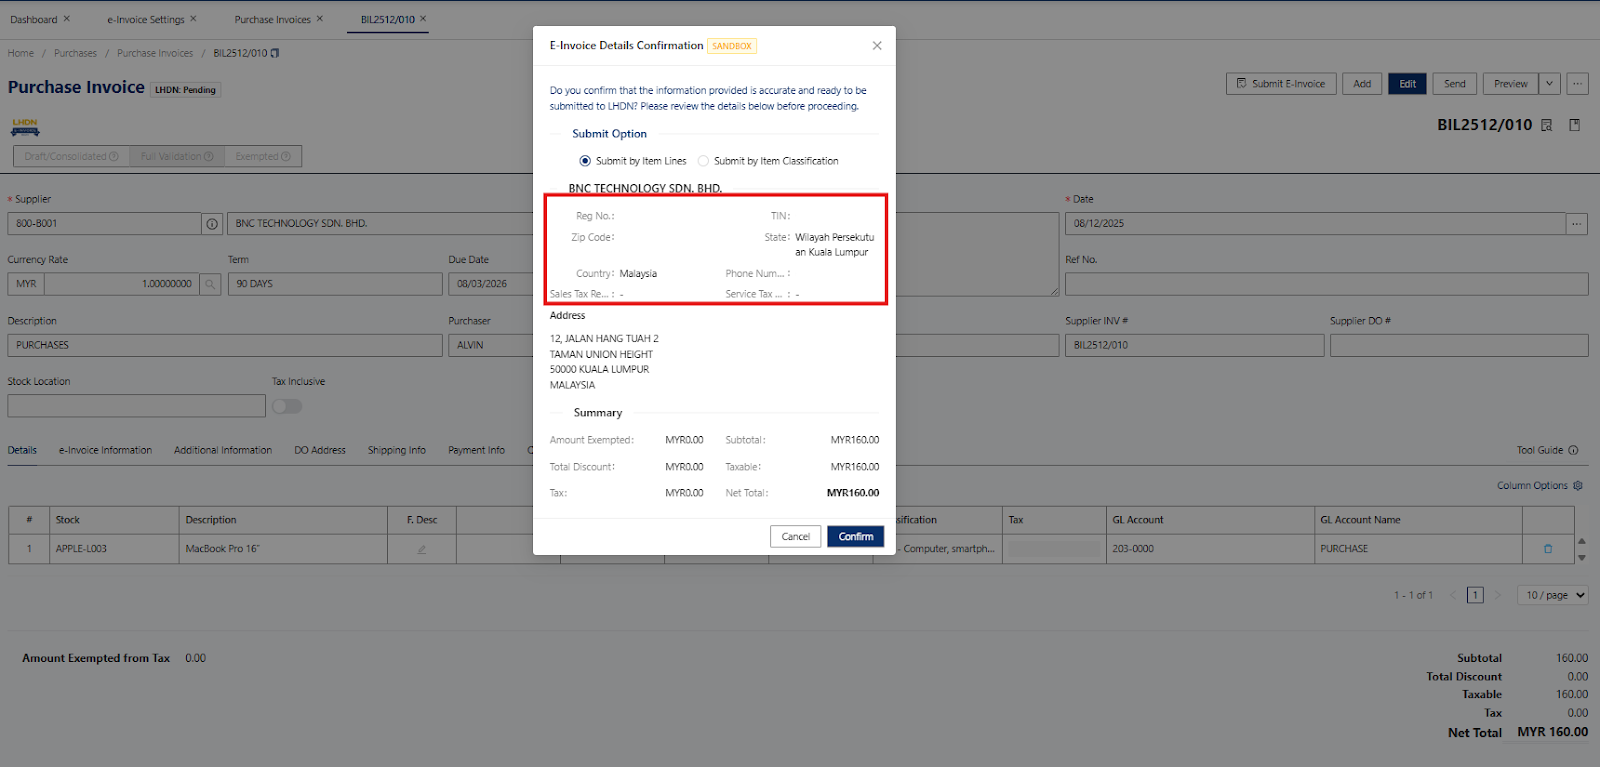This screenshot has width=1600, height=767.
Task: Click the Preview button
Action: coord(1511,84)
